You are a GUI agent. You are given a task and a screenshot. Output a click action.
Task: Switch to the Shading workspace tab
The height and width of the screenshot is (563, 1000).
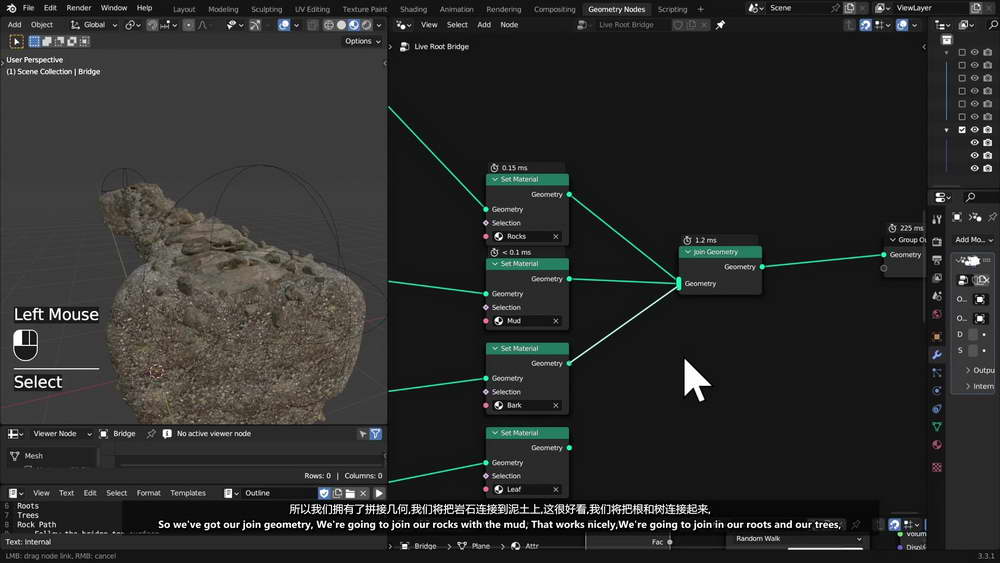tap(413, 9)
